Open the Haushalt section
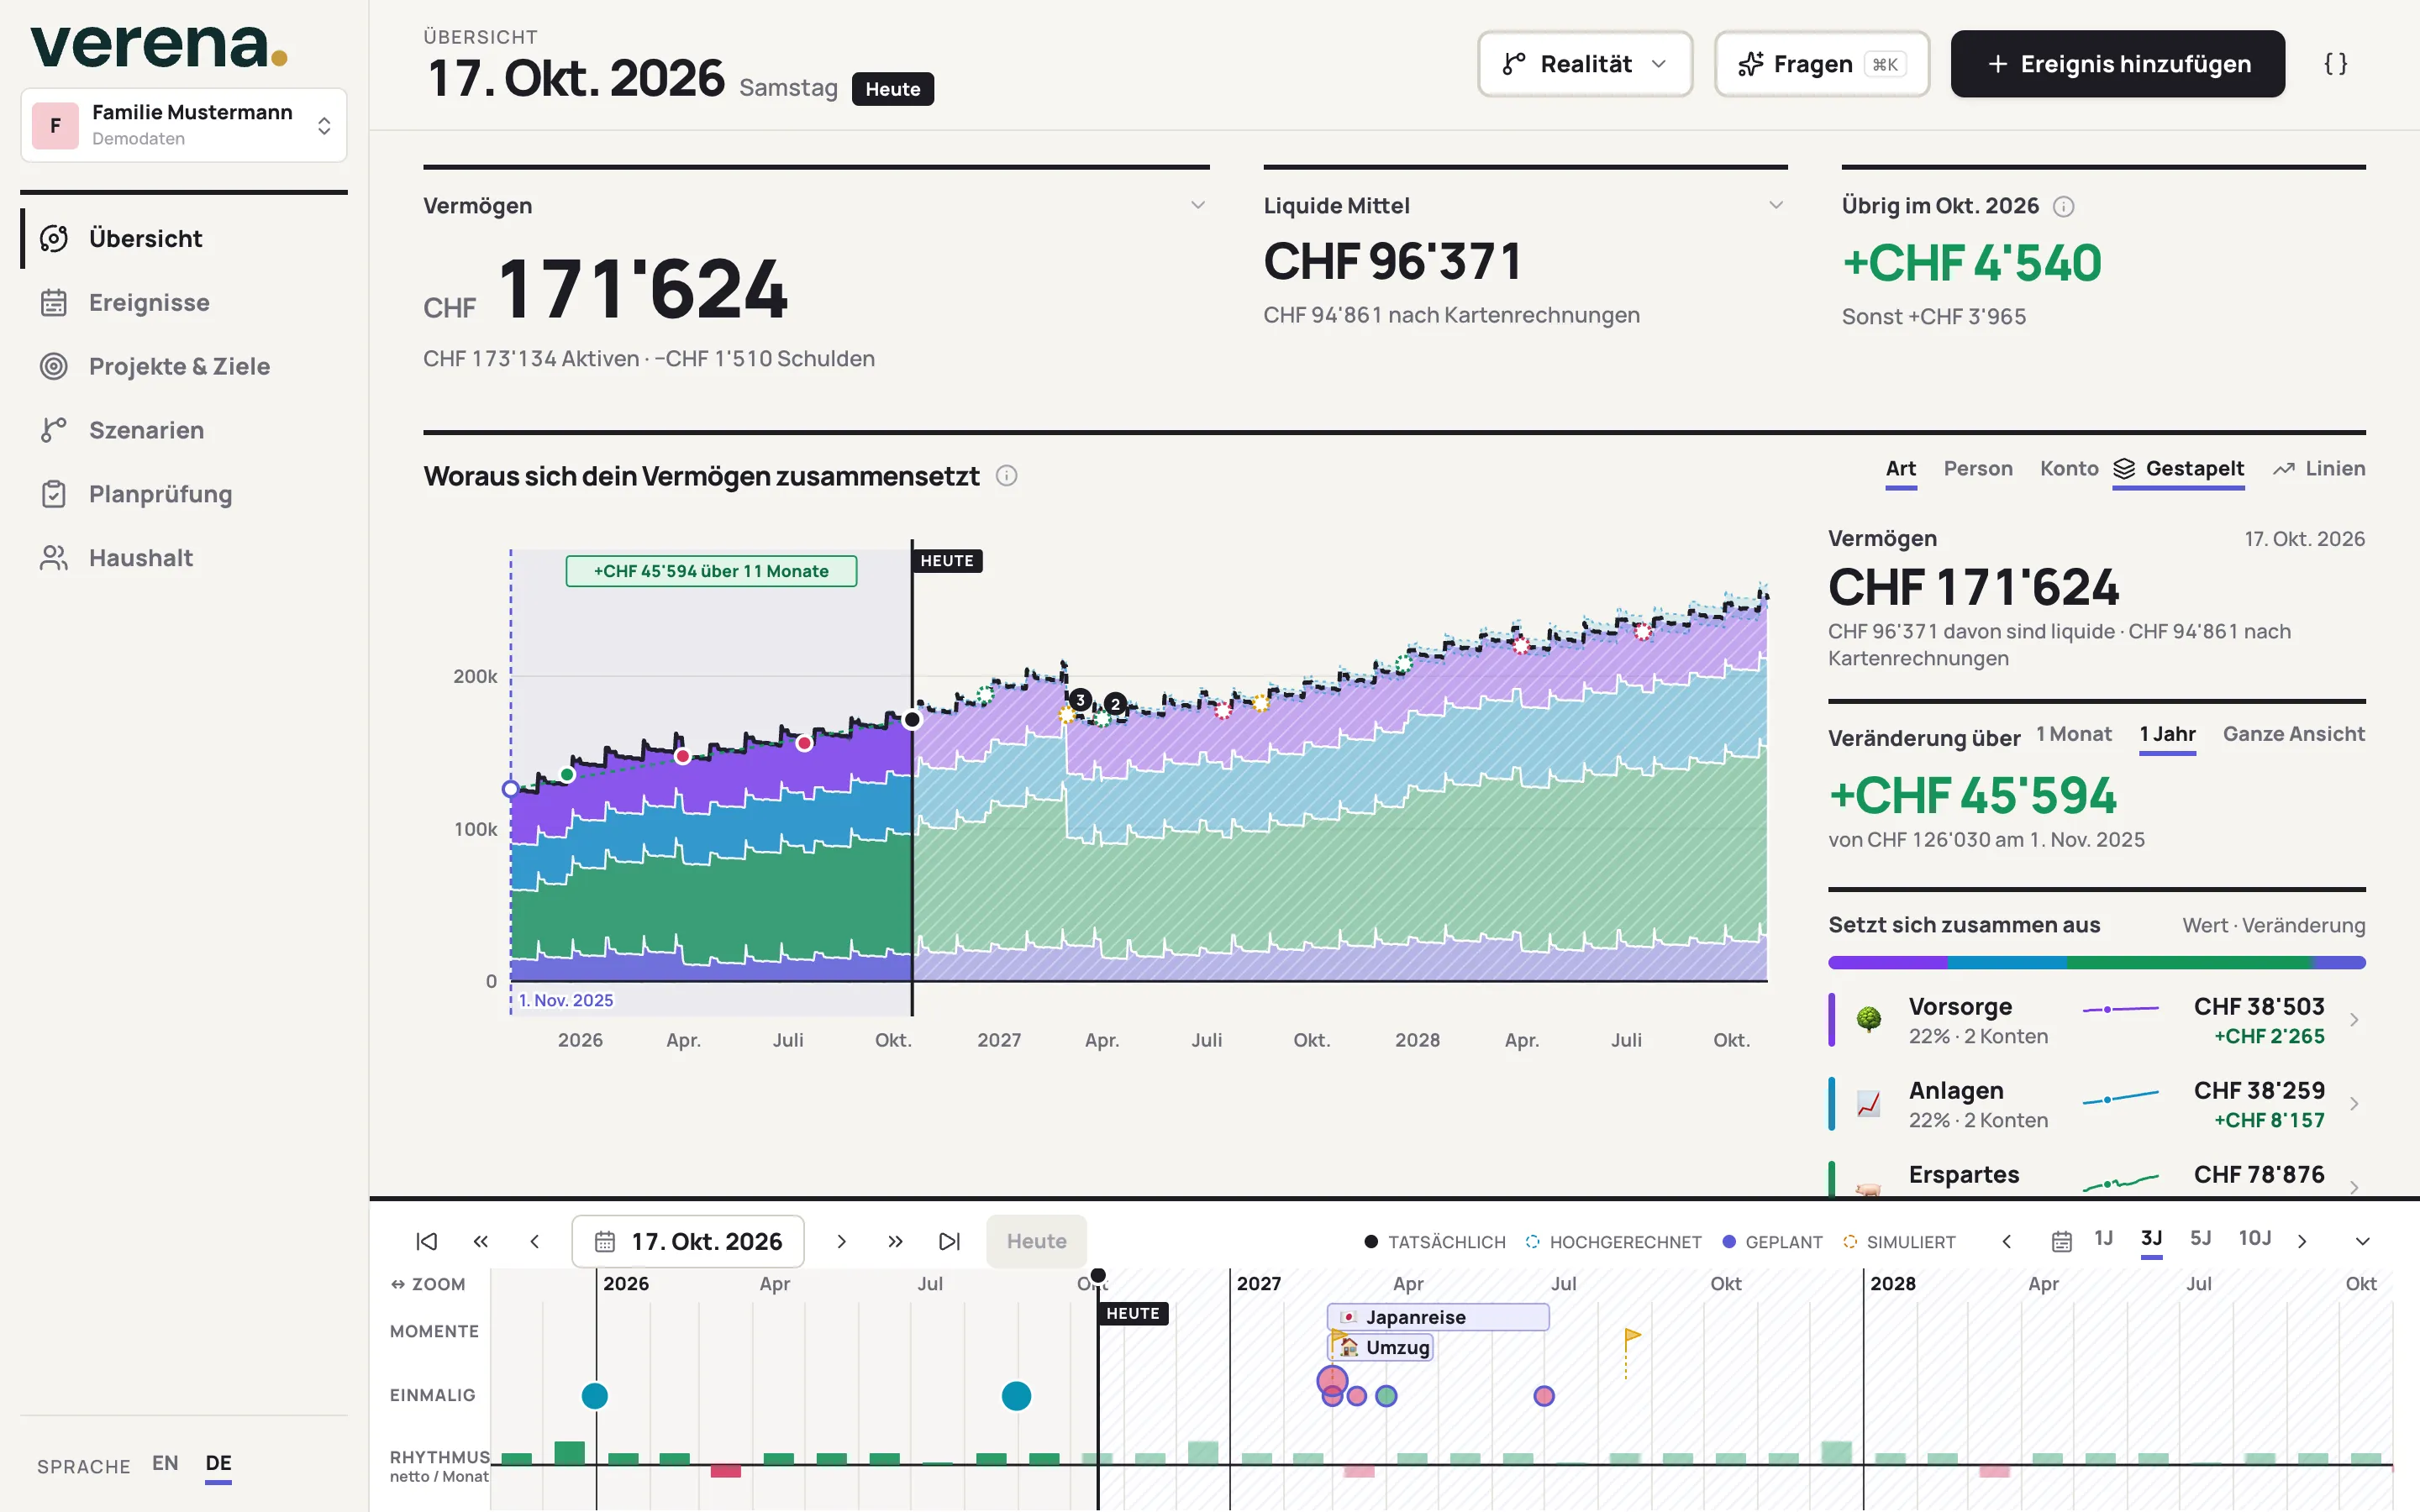Image resolution: width=2420 pixels, height=1512 pixels. (184, 558)
